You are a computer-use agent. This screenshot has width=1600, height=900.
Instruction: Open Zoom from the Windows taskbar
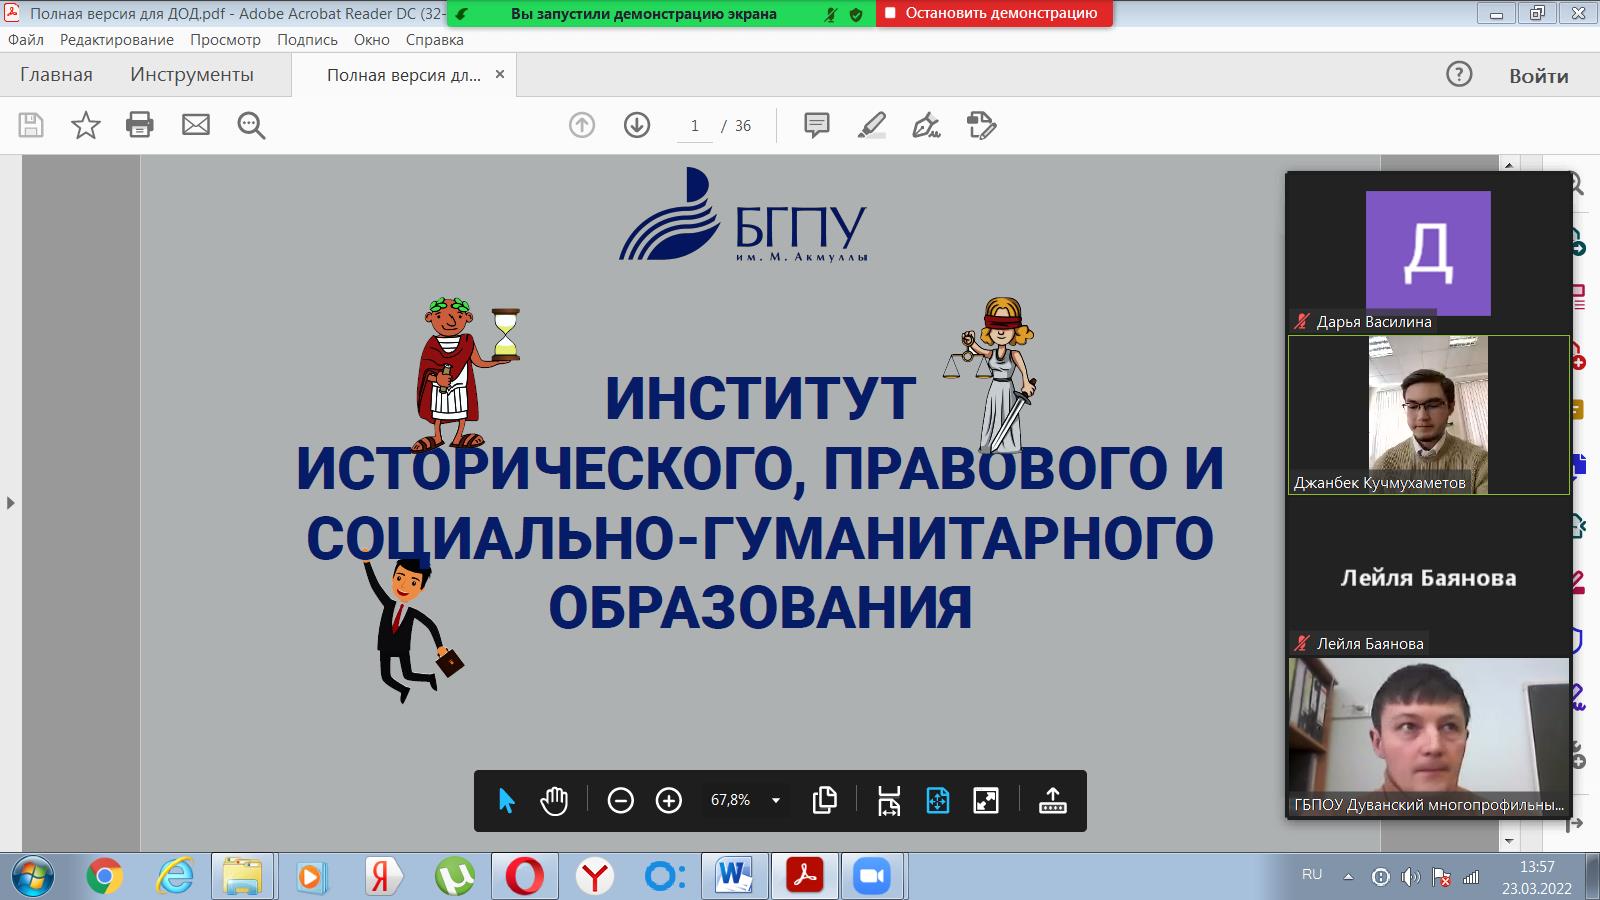(x=871, y=877)
